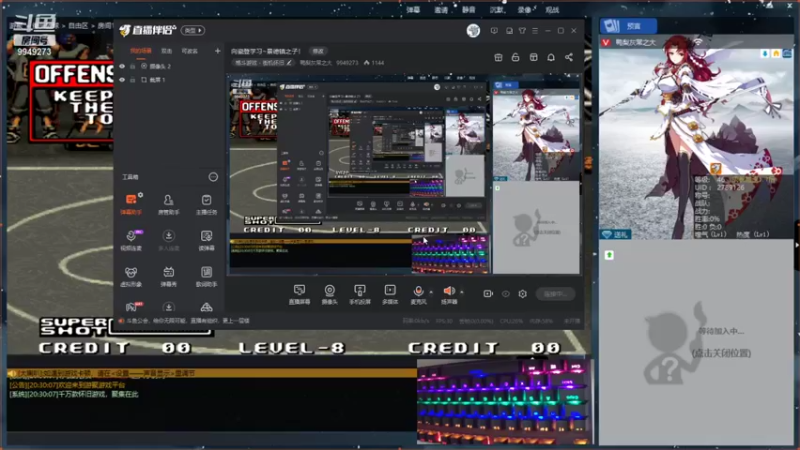Click the green up-arrow button in right panel
Viewport: 800px width, 450px height.
[609, 255]
